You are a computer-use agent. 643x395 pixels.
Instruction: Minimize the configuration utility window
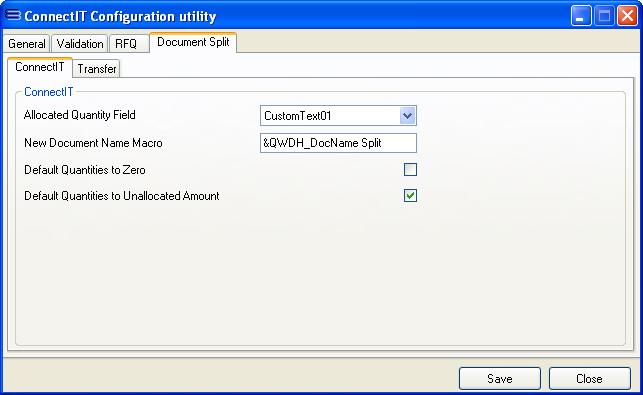tap(581, 16)
